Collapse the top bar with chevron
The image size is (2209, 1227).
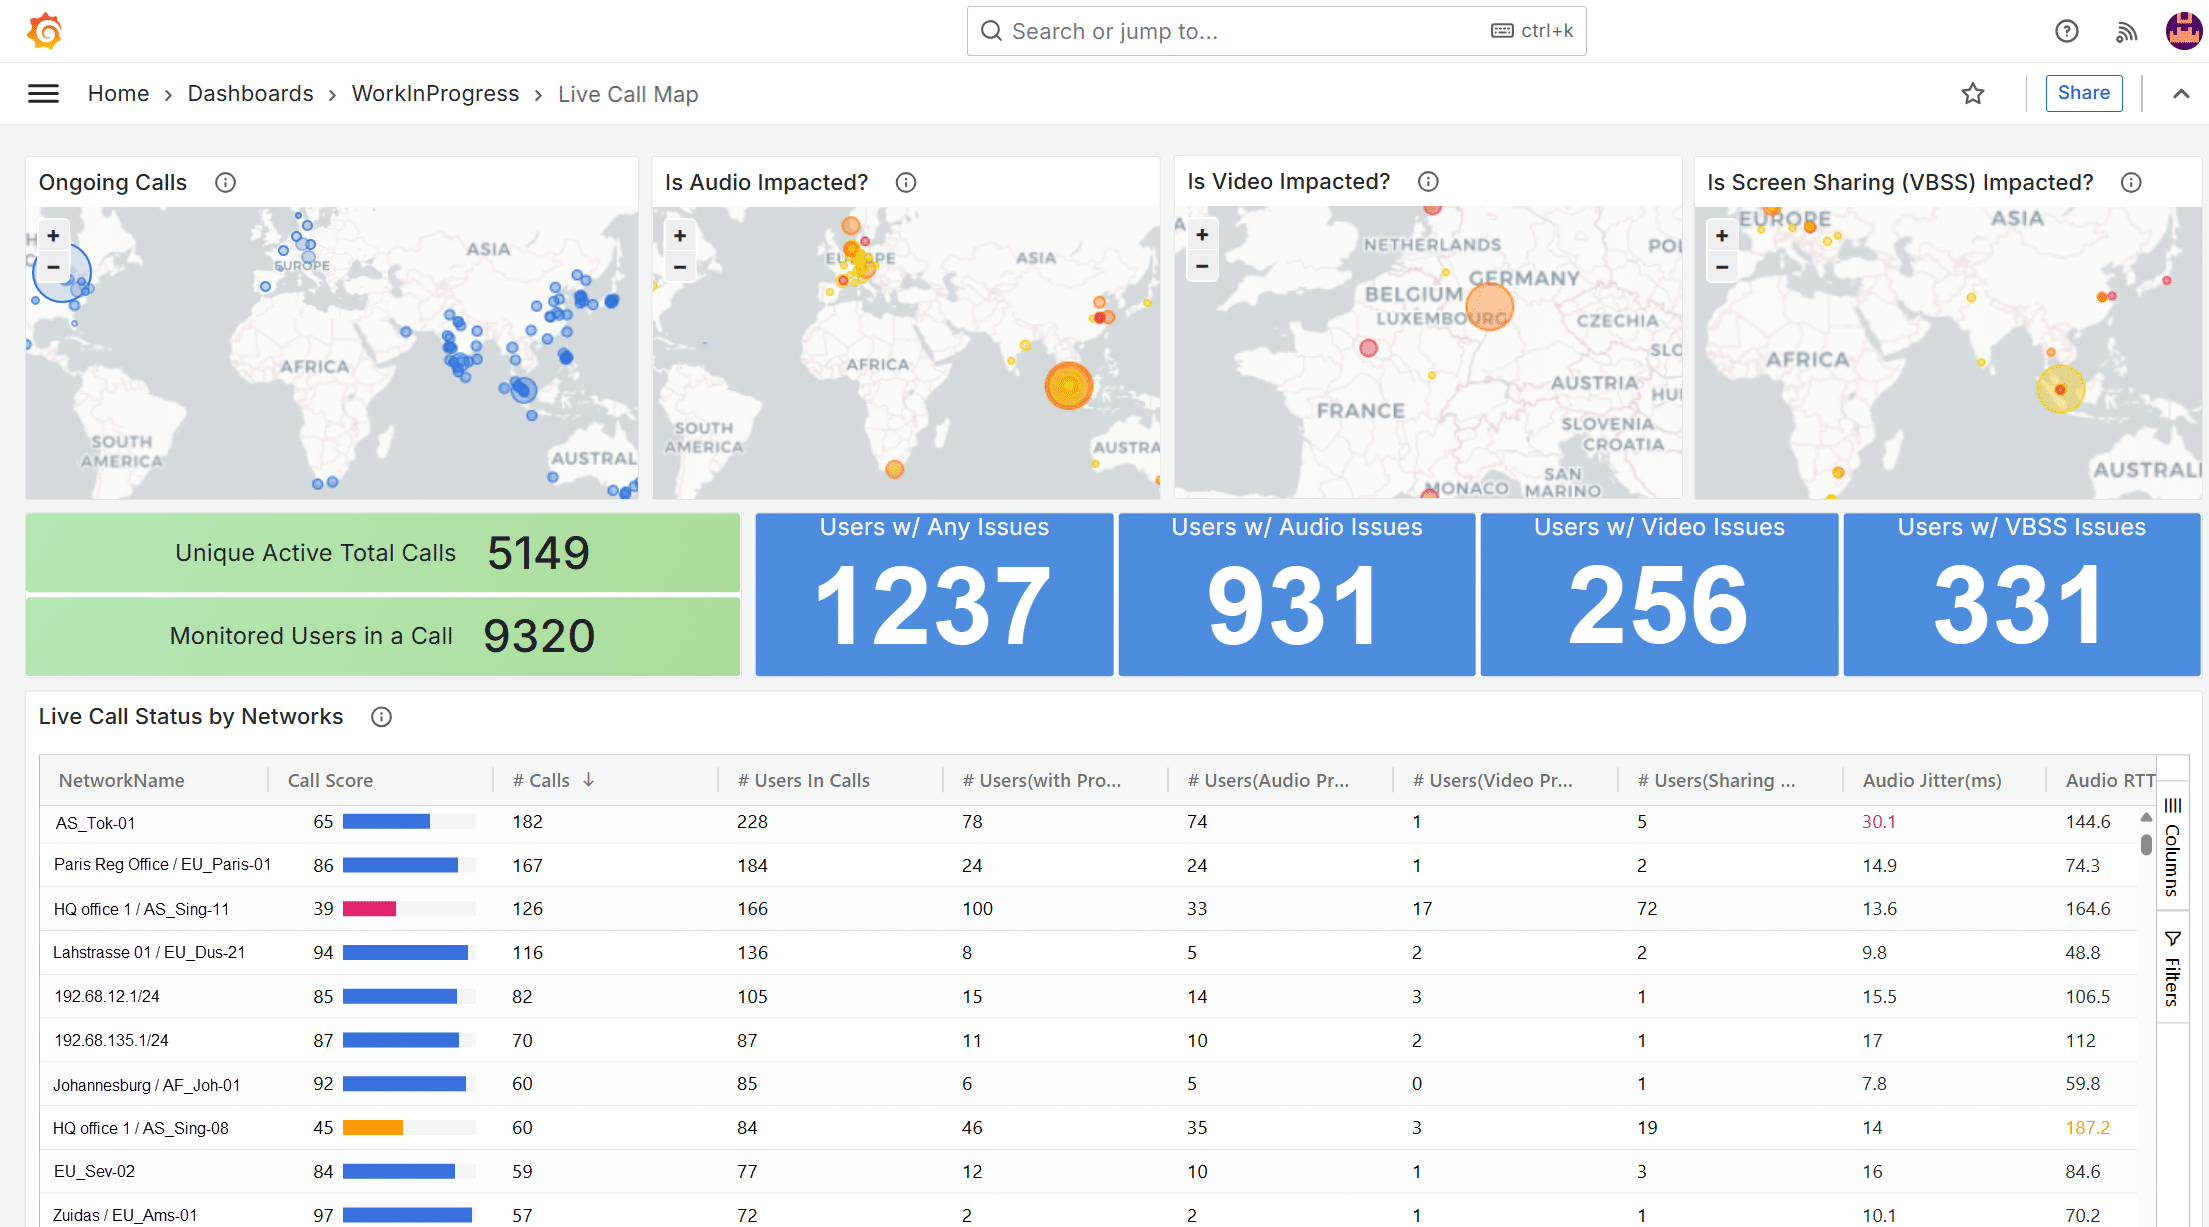2181,94
